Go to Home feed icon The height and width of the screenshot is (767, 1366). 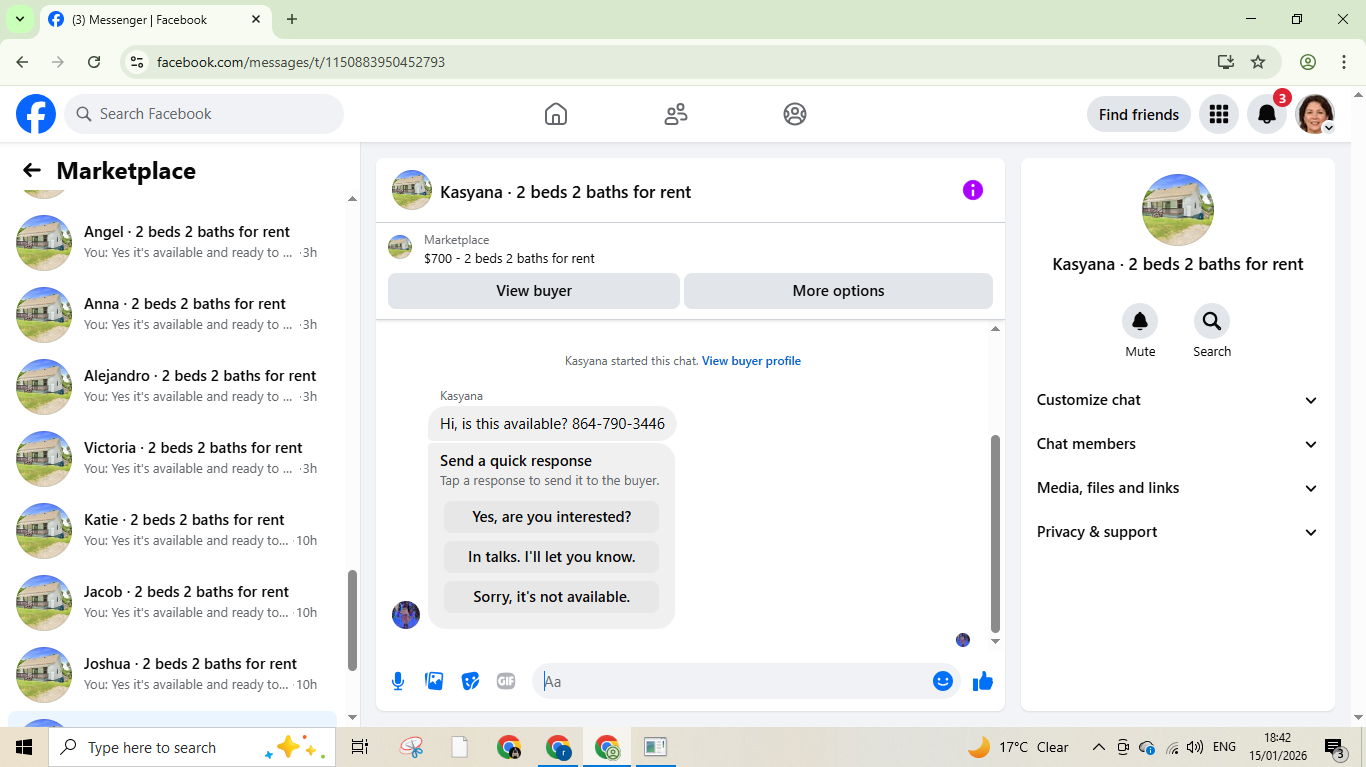pyautogui.click(x=556, y=114)
